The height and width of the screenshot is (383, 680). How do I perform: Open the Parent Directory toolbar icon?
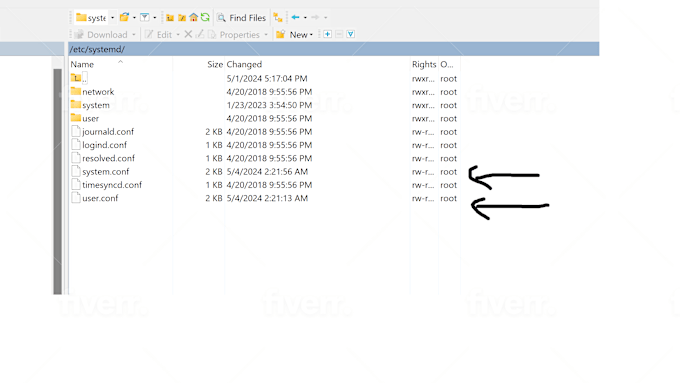170,18
